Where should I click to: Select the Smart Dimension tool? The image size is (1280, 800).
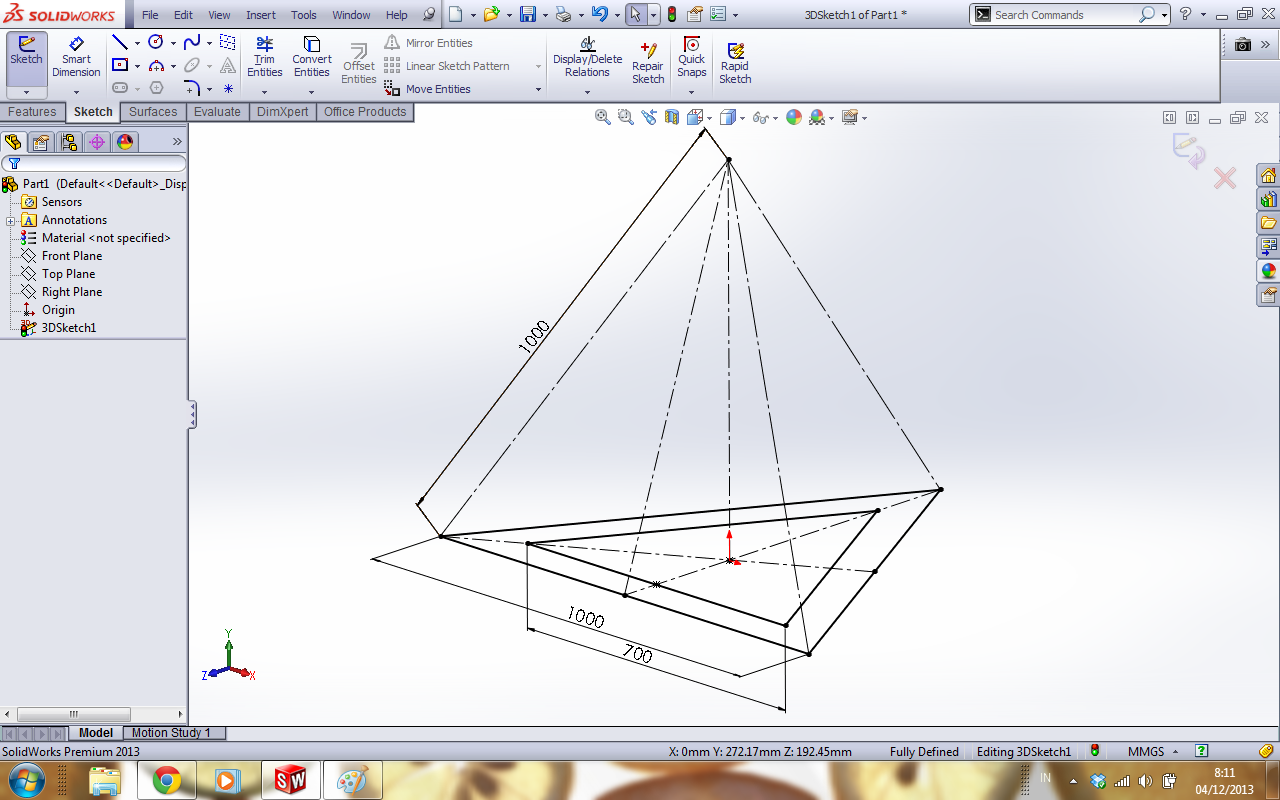(x=76, y=58)
